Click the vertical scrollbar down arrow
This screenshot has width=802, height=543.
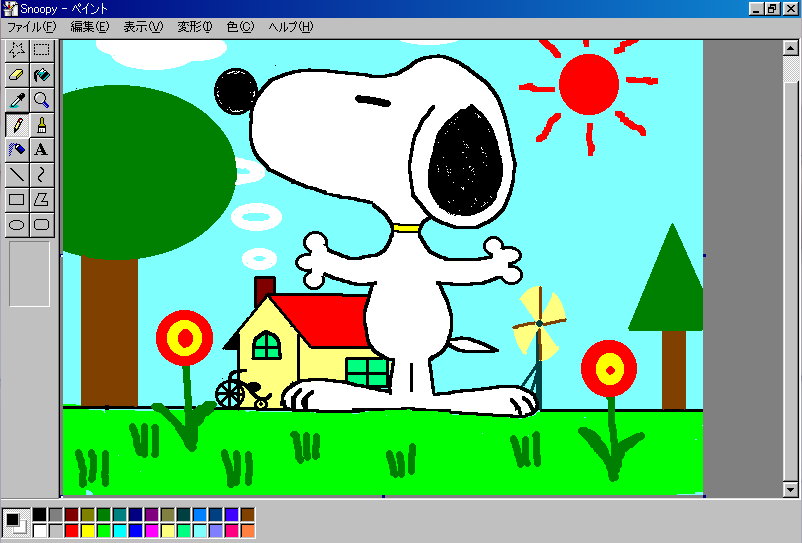coord(790,489)
